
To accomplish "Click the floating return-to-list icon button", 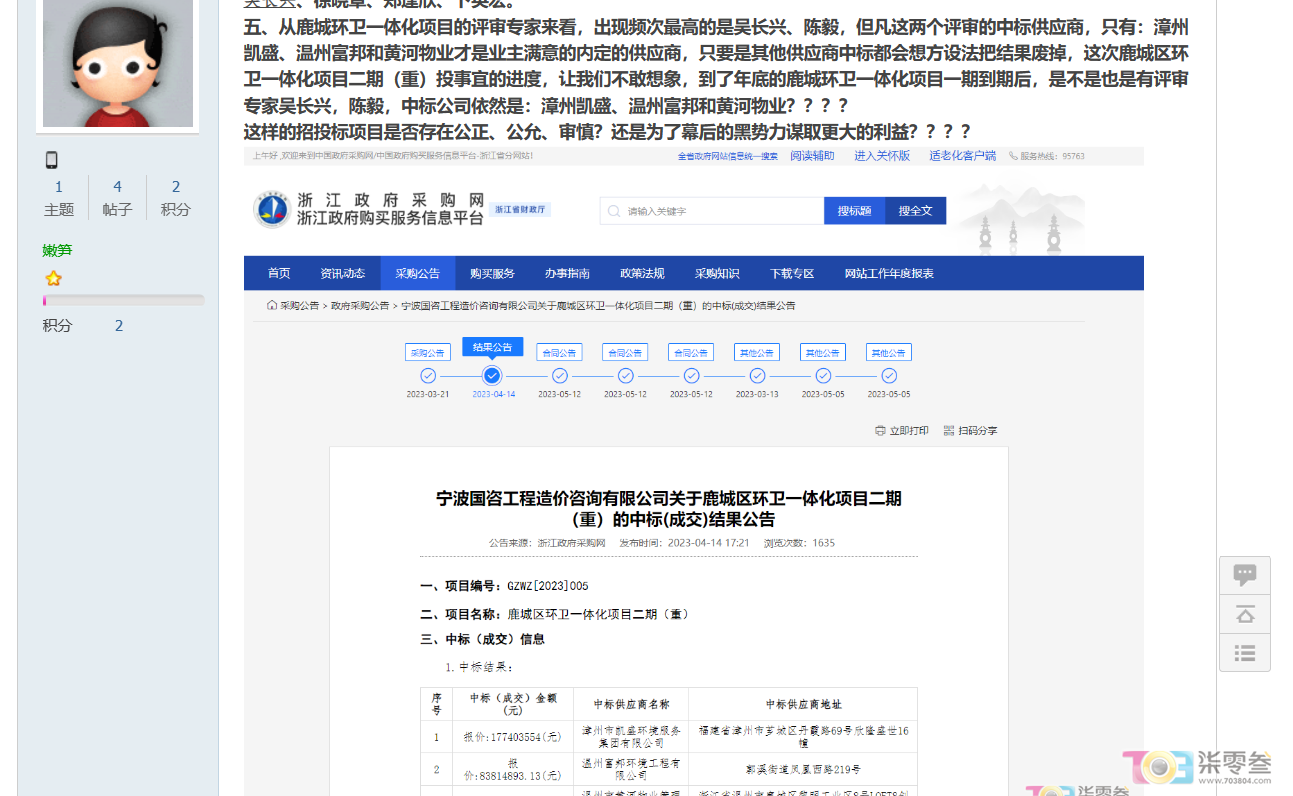I will 1245,653.
